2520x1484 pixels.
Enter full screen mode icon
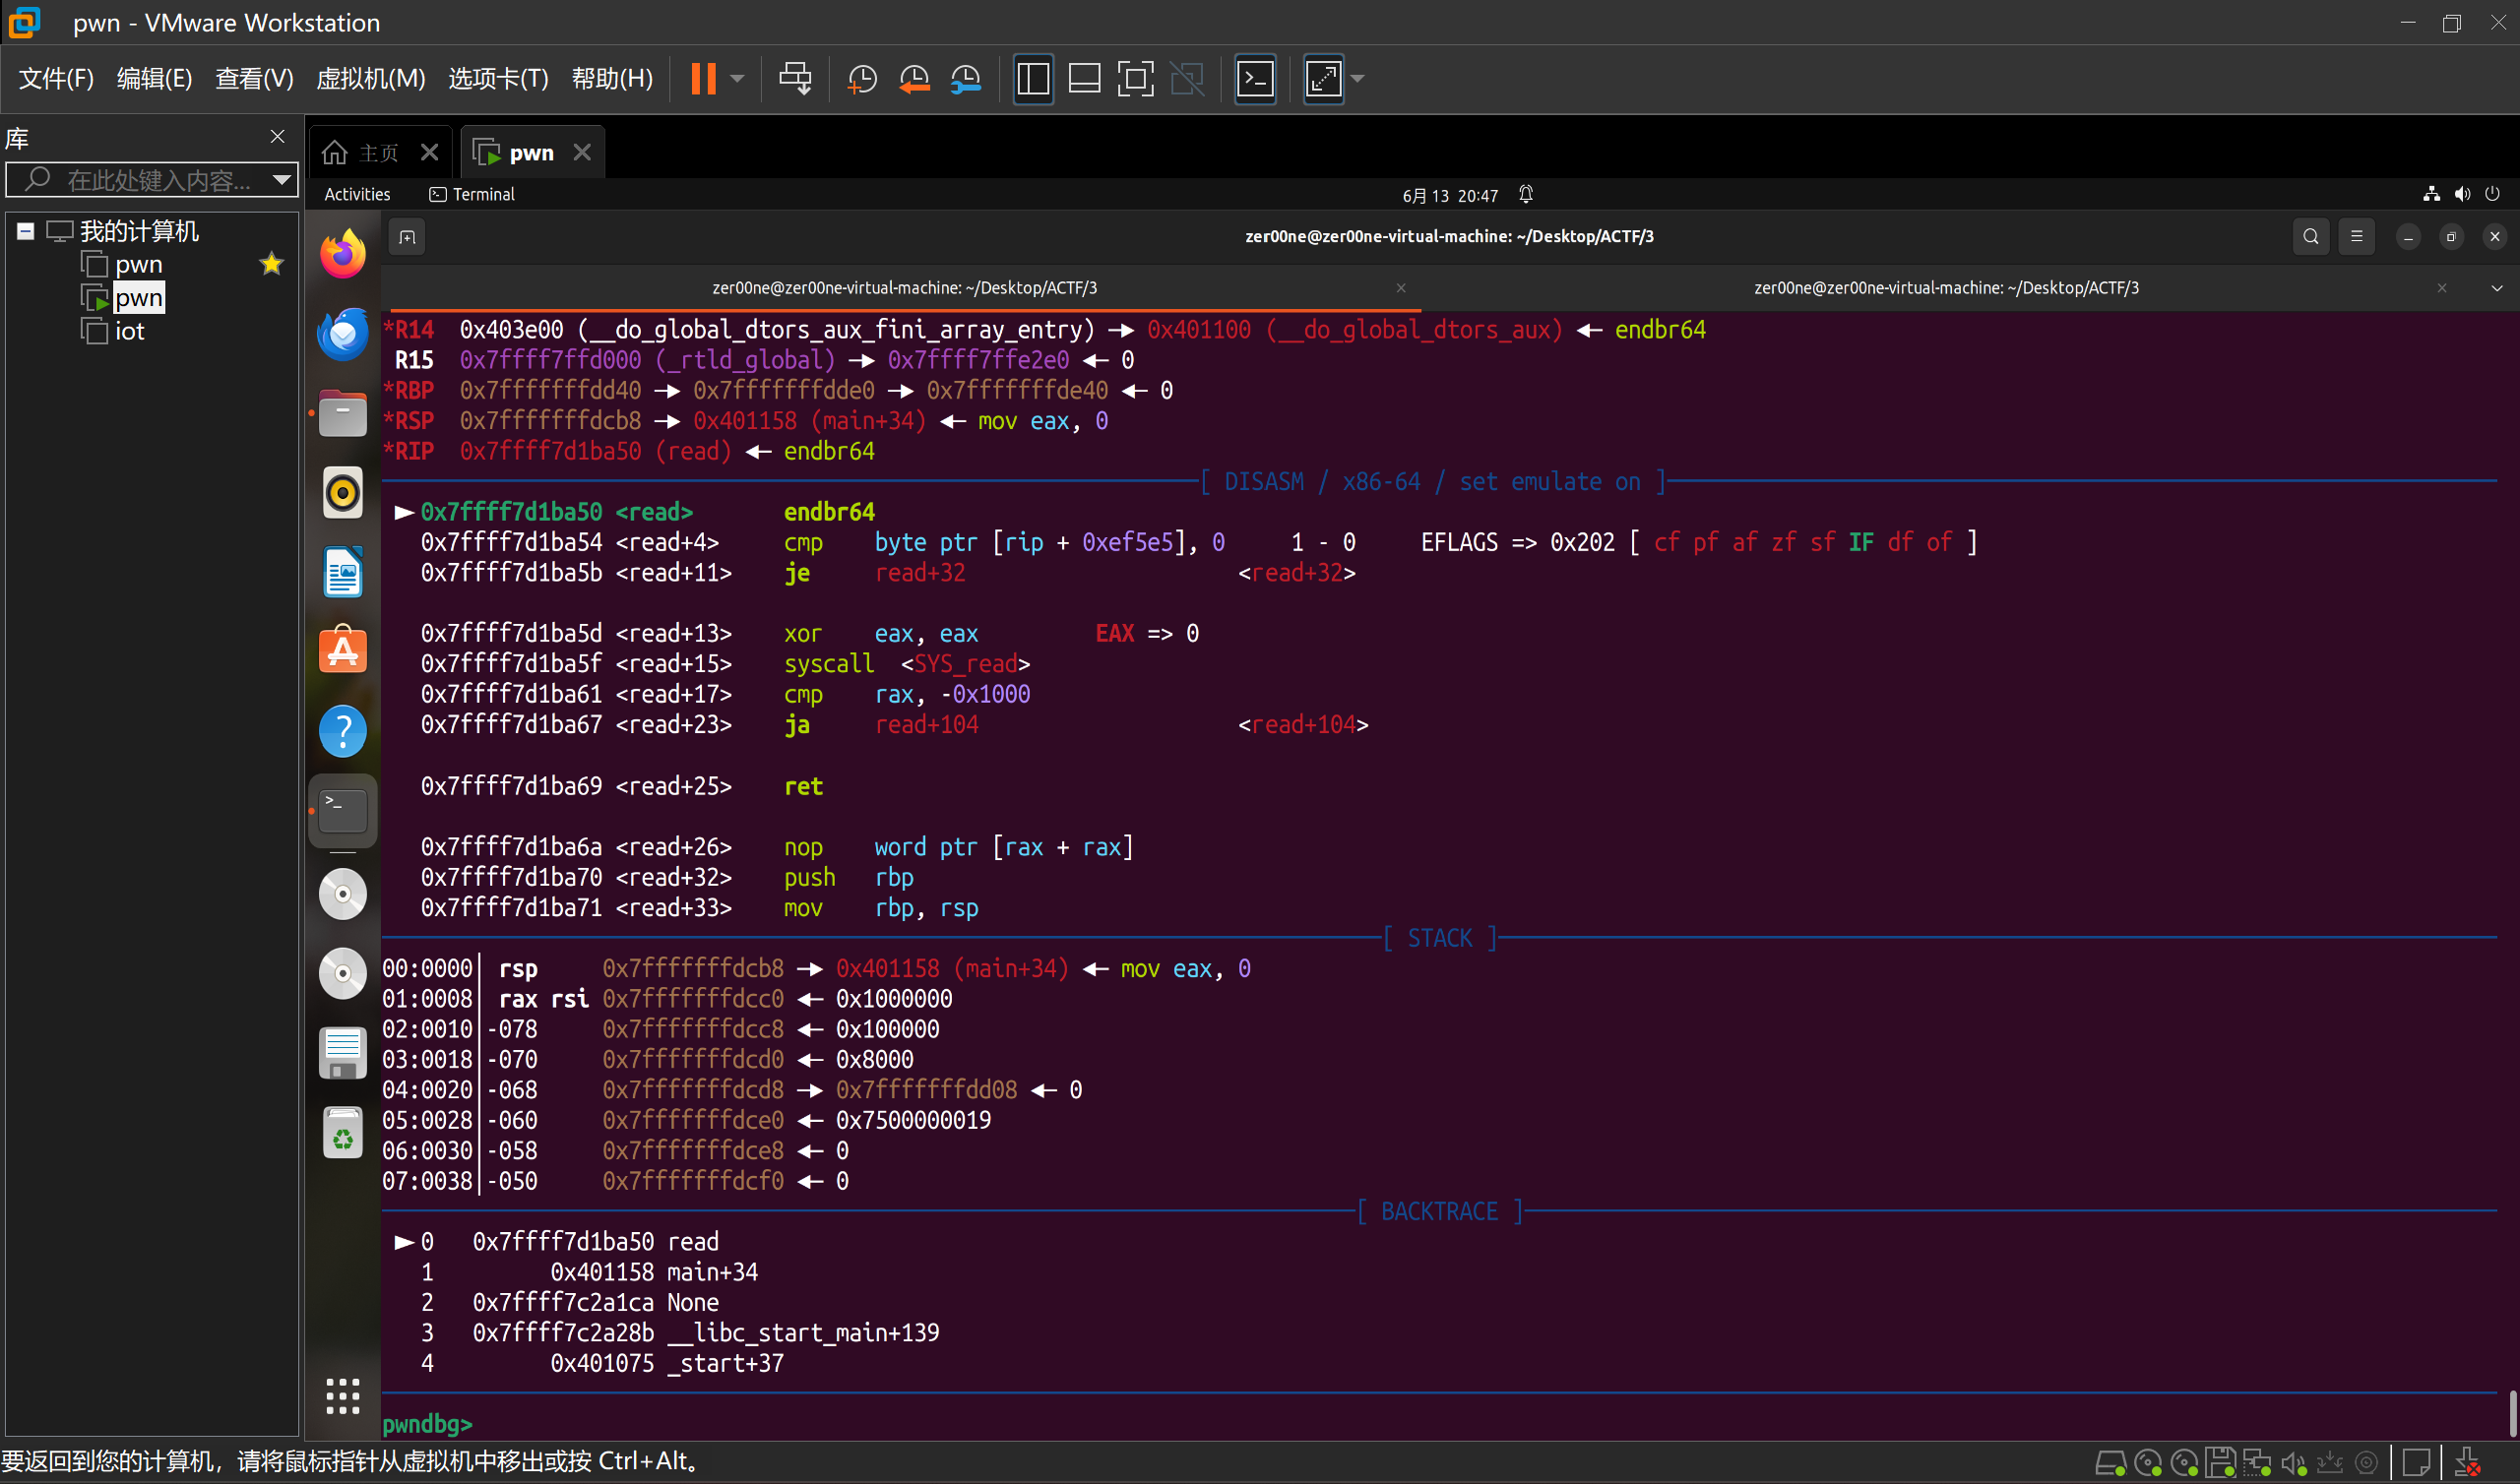[x=1136, y=78]
